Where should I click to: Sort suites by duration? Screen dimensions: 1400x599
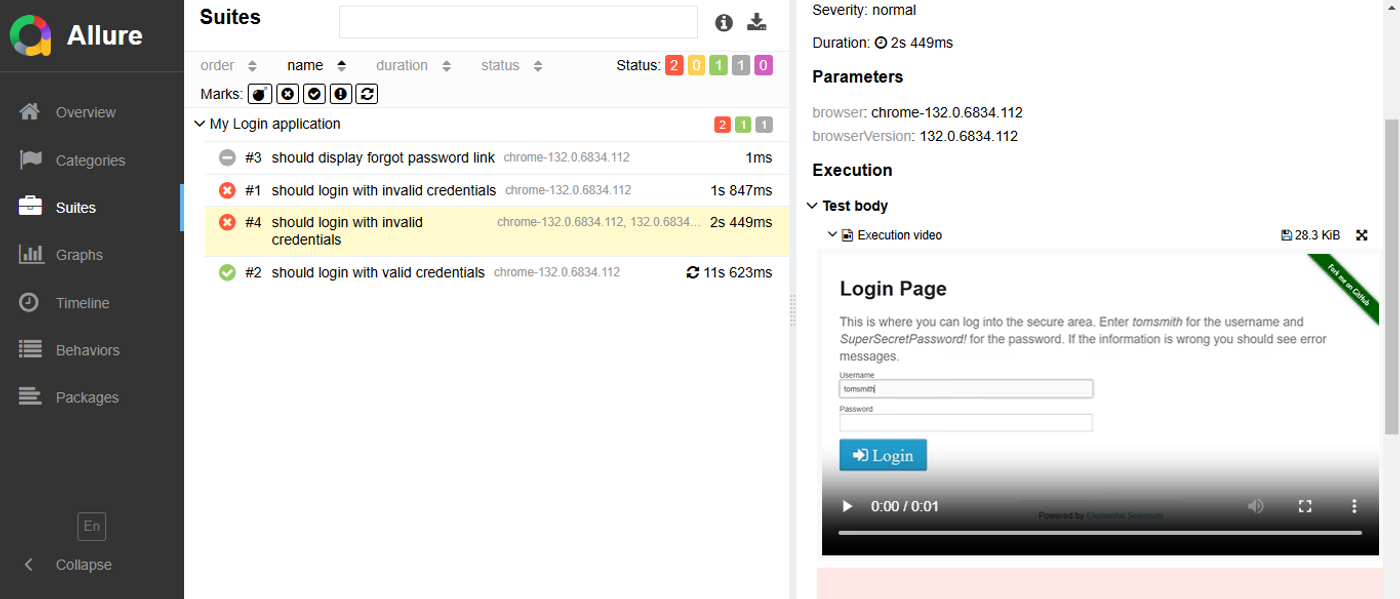413,66
